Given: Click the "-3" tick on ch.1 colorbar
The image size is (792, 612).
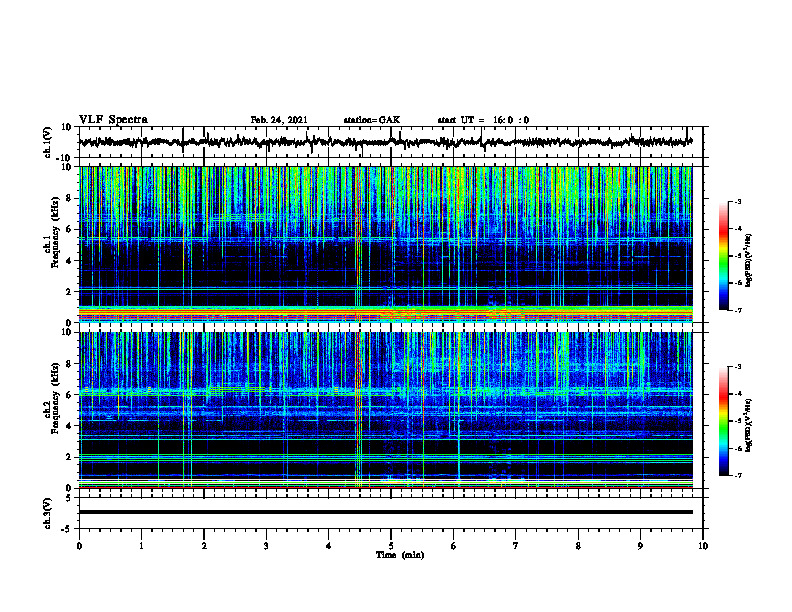Looking at the screenshot, I should click(737, 201).
